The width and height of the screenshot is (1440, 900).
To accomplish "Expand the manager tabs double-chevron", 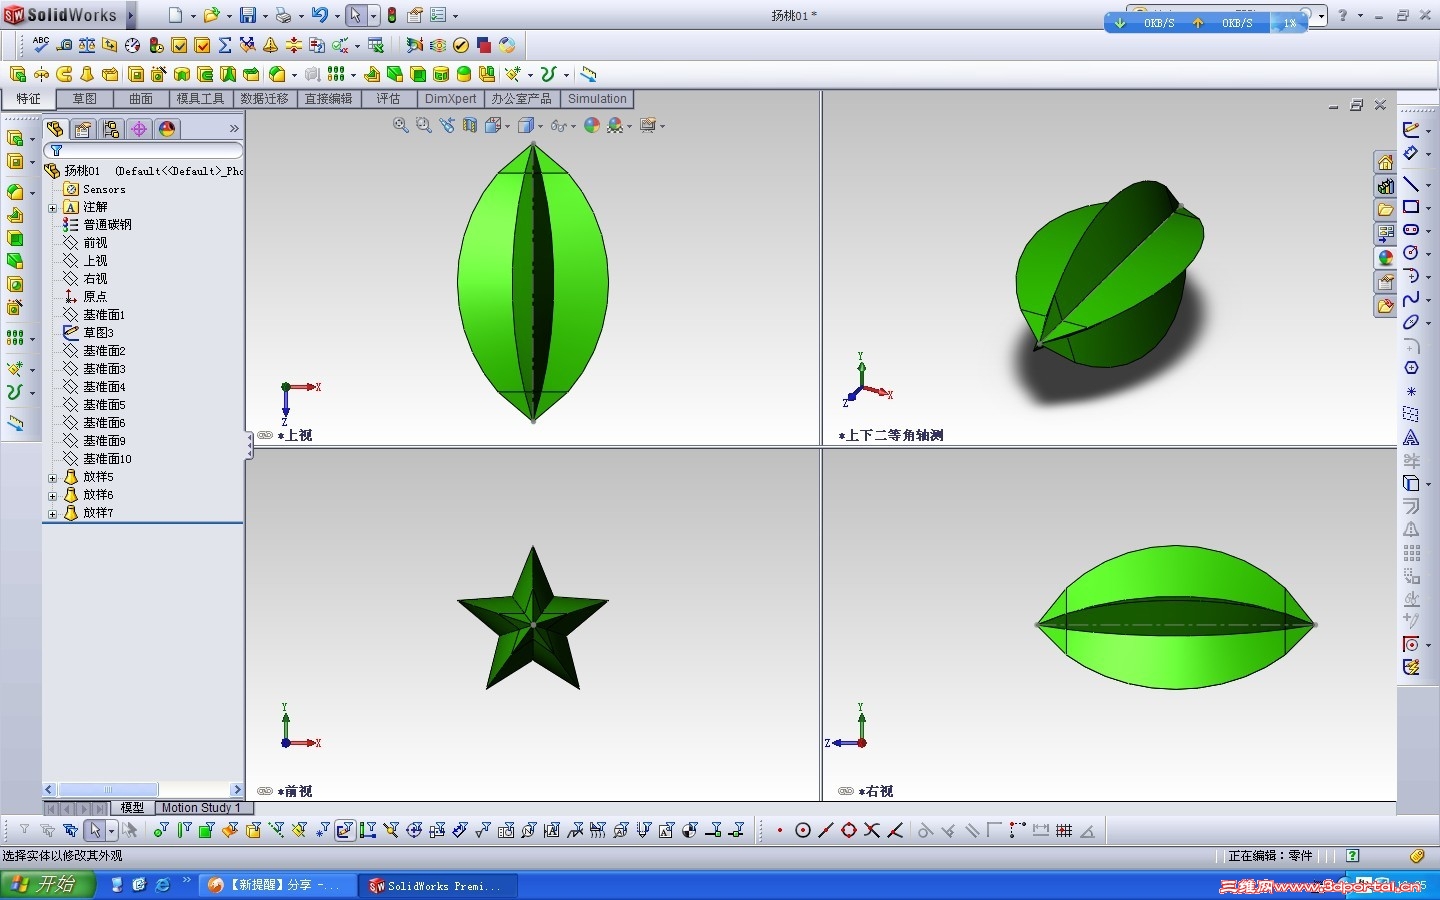I will (234, 129).
